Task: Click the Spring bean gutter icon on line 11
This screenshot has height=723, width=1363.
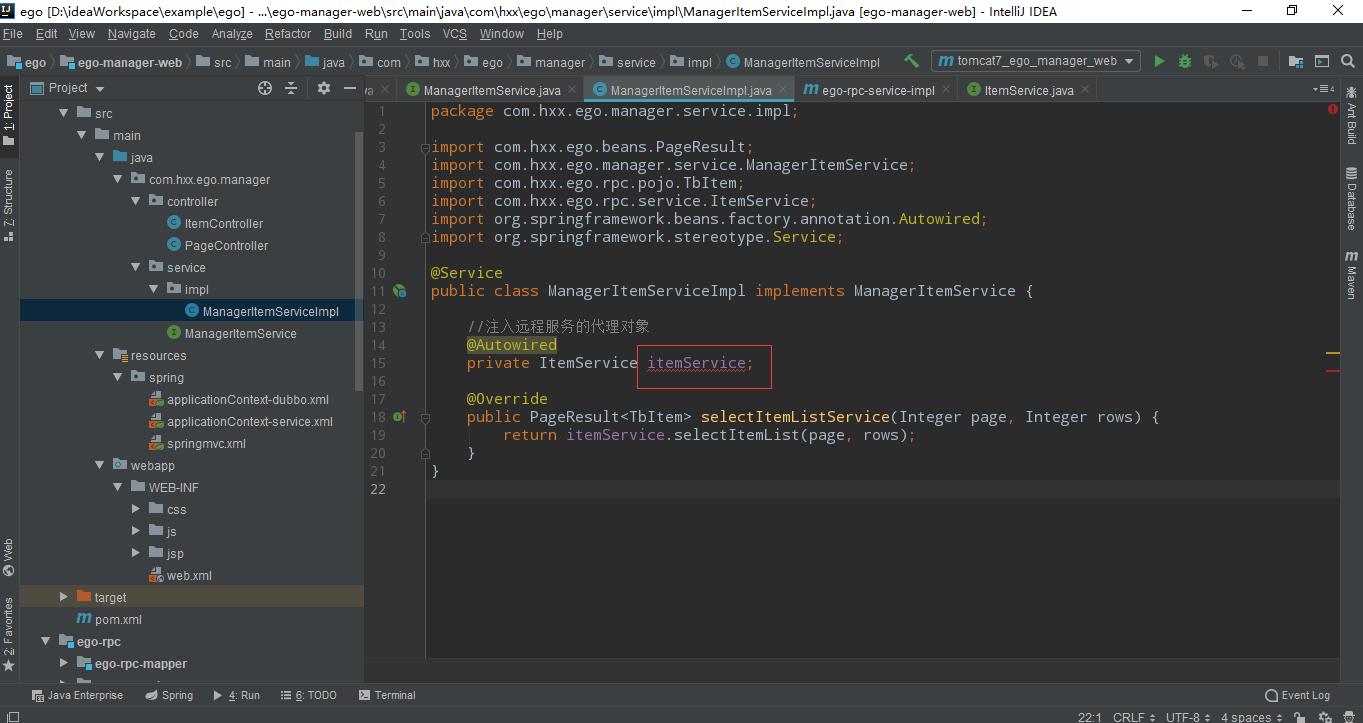Action: pyautogui.click(x=399, y=291)
